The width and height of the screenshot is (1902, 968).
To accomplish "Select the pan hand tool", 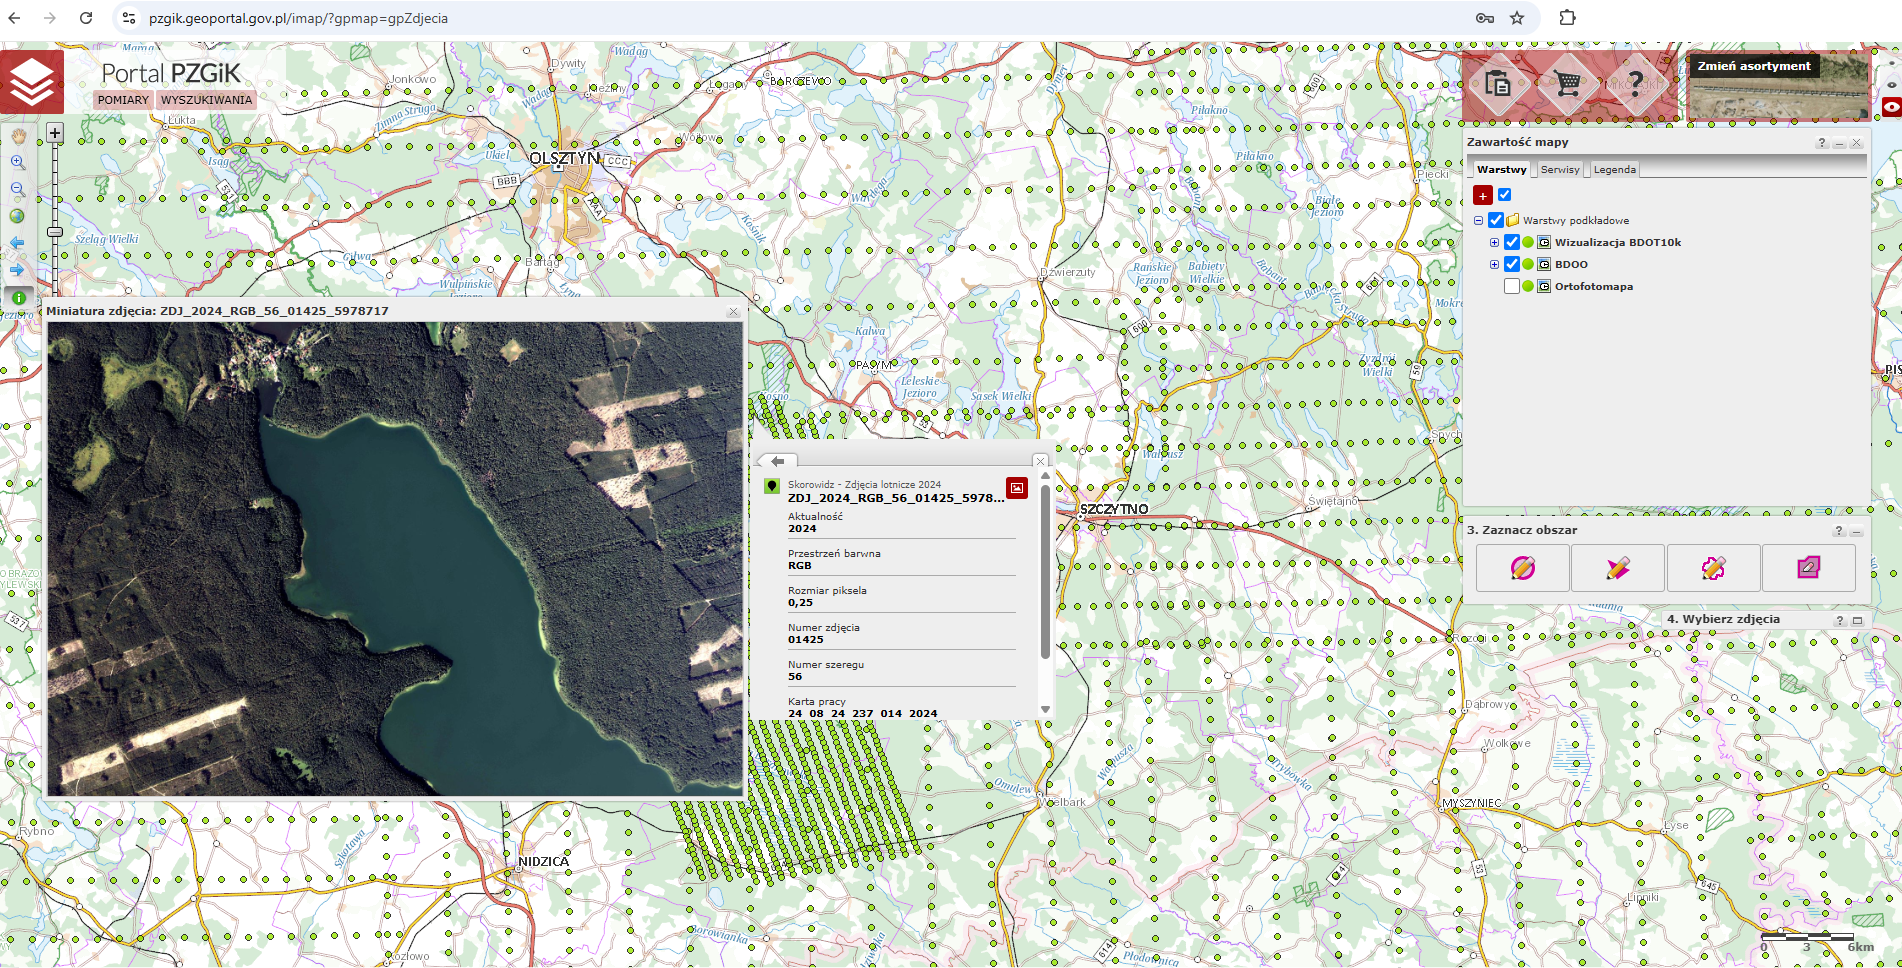I will pyautogui.click(x=18, y=135).
